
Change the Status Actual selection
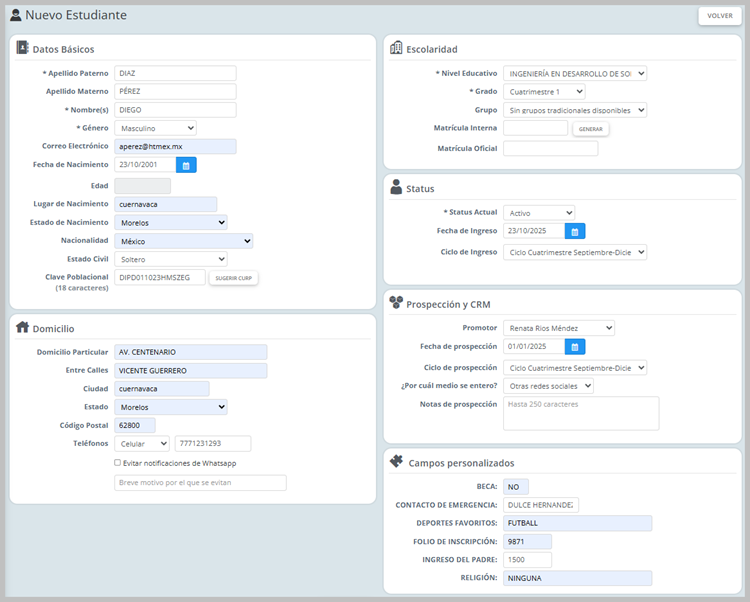click(538, 212)
